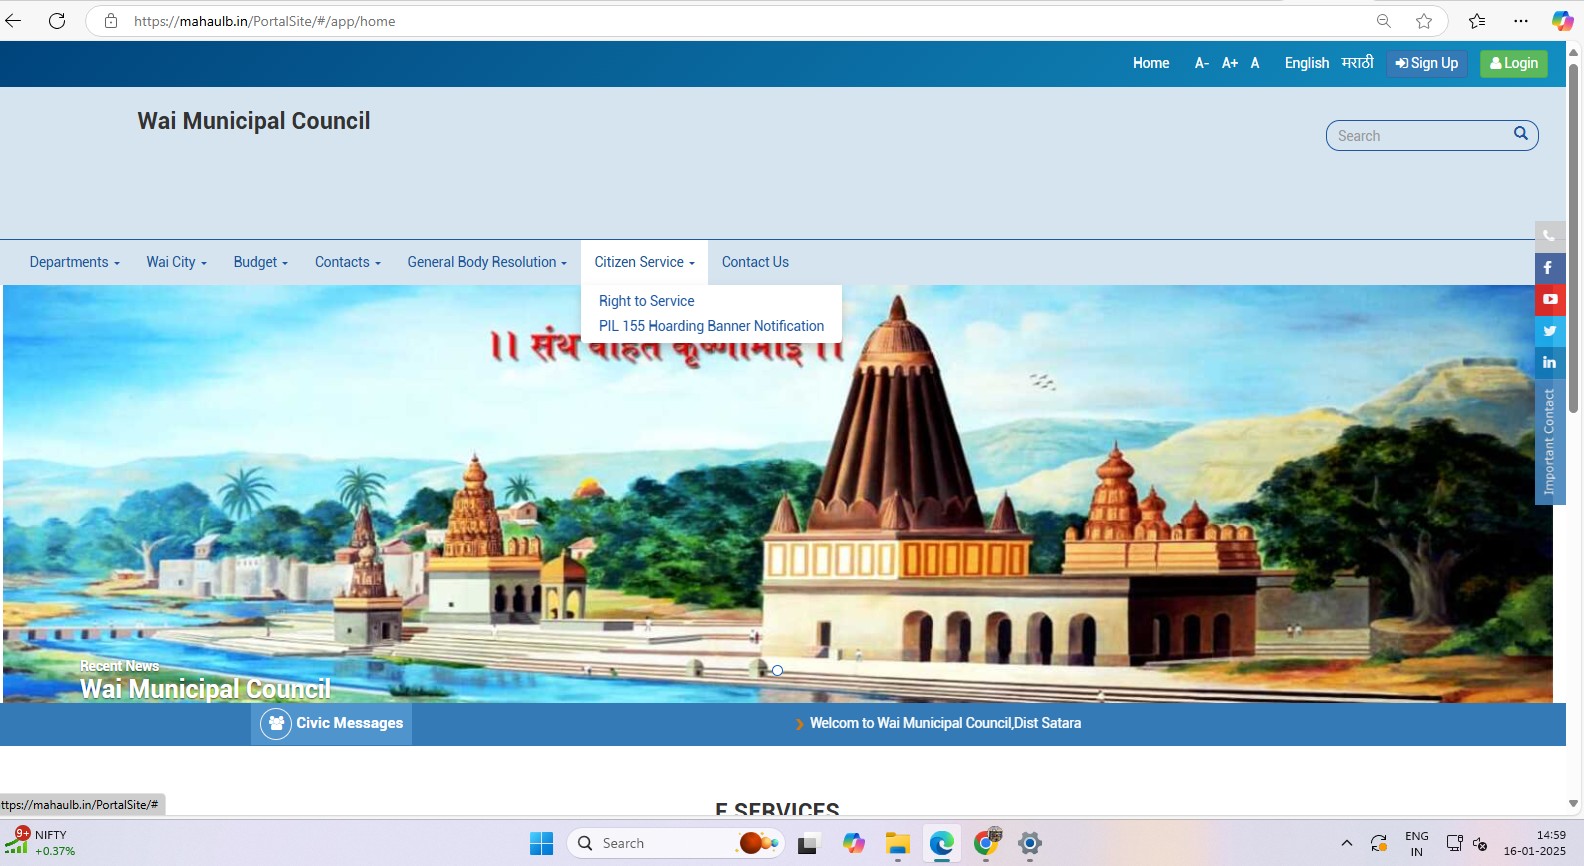
Task: Open the taskbar clock and date
Action: pyautogui.click(x=1534, y=843)
